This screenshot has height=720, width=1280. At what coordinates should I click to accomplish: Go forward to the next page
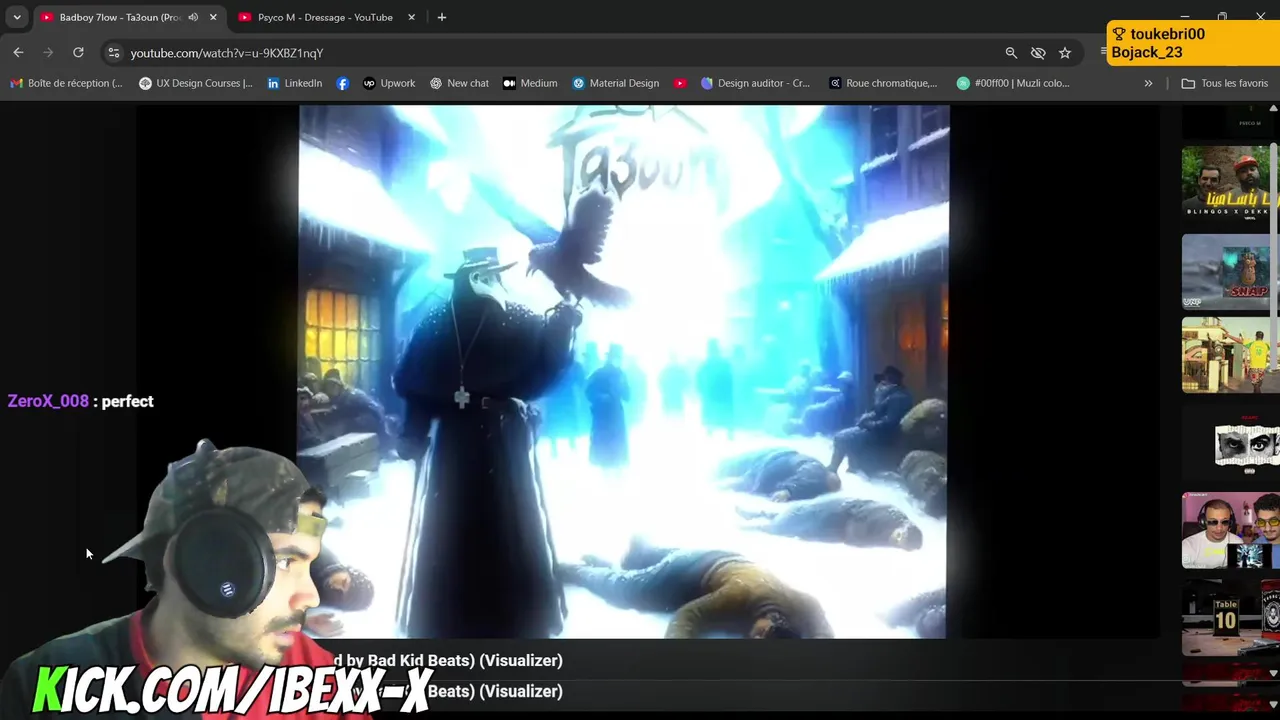[48, 53]
